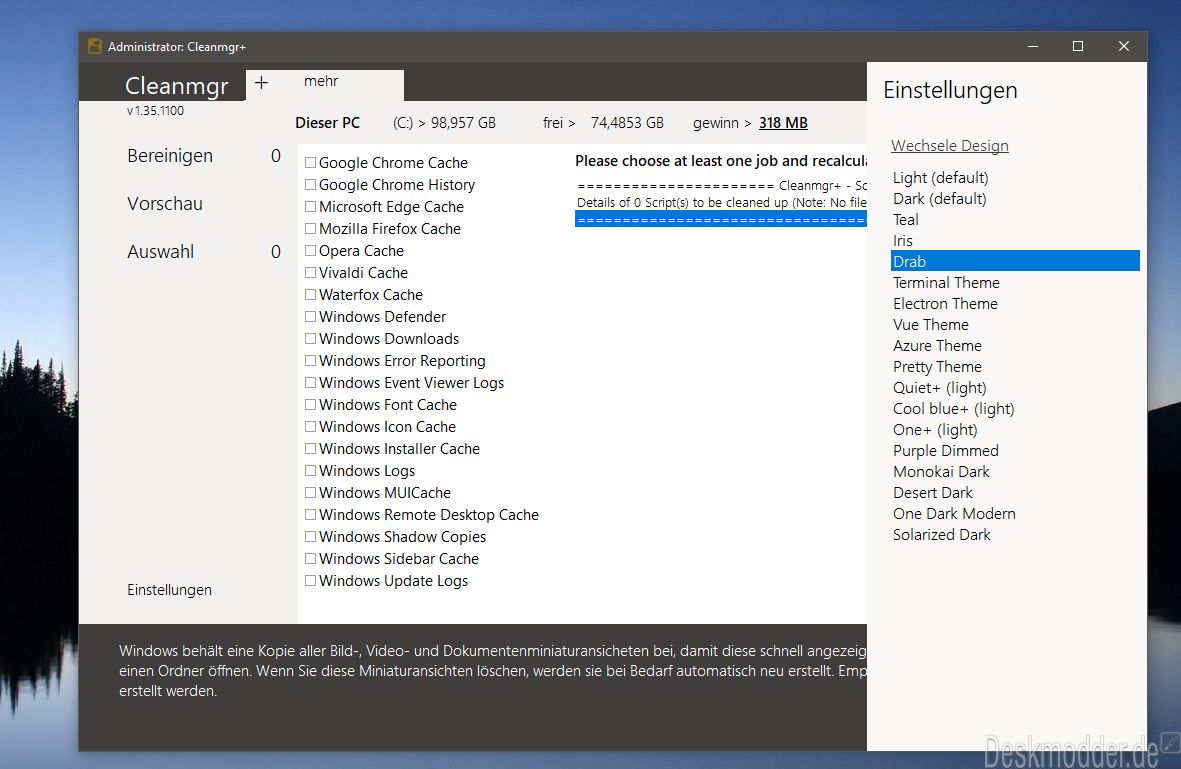Enable the Vivaldi Cache checkbox

click(310, 273)
